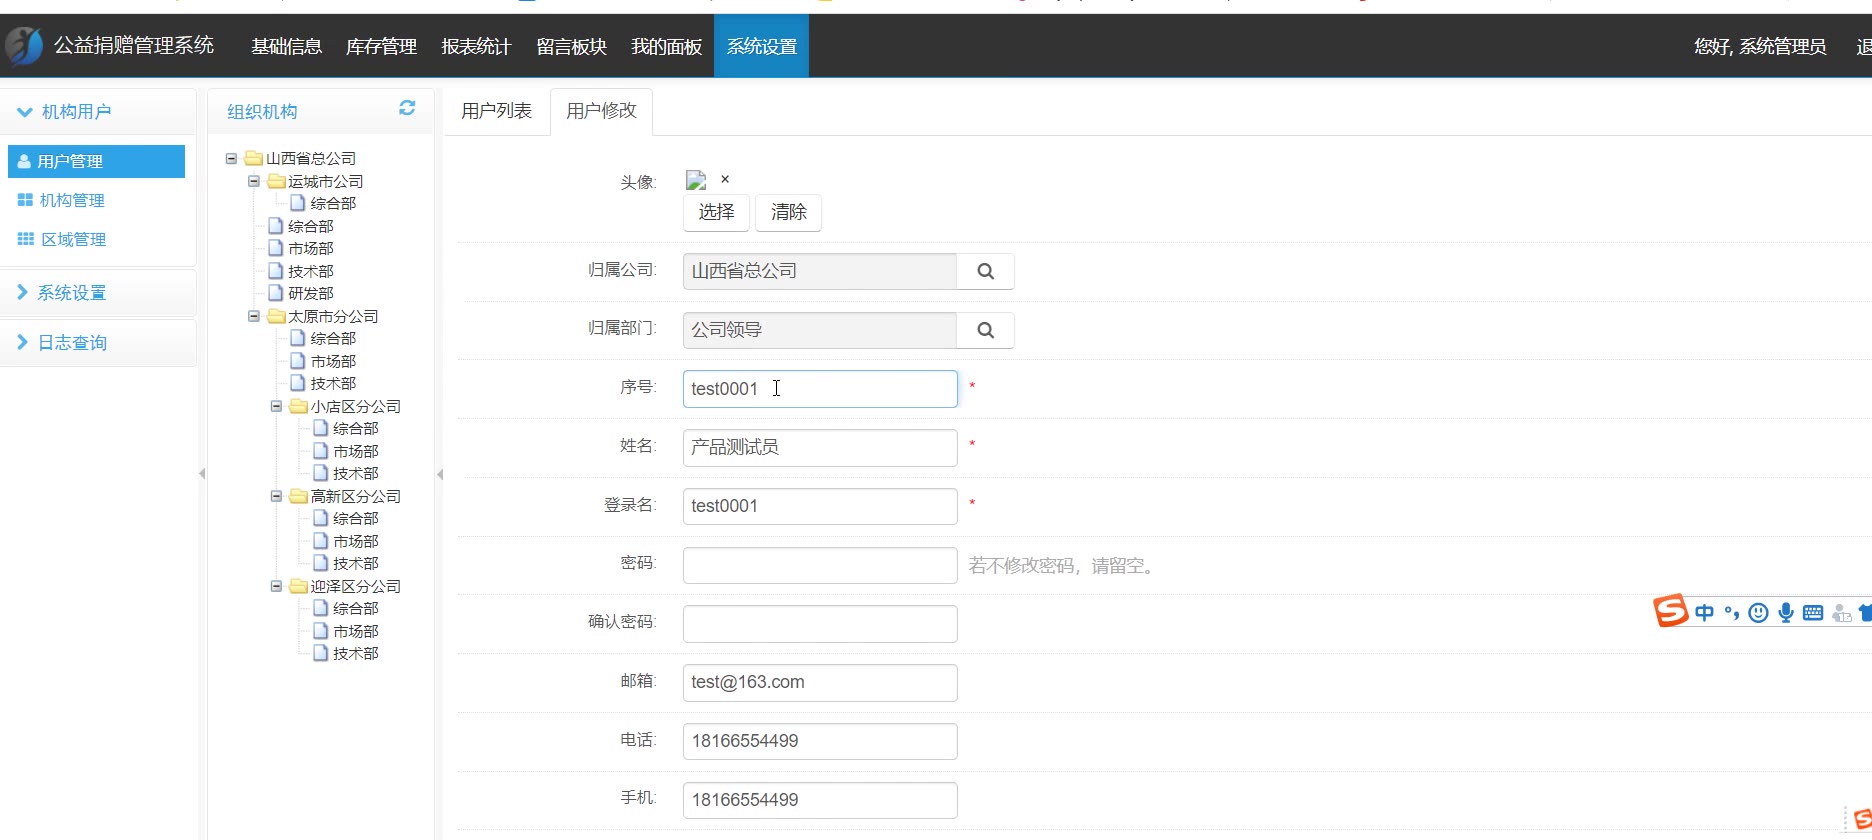Open 机构管理 in the sidebar
The width and height of the screenshot is (1872, 840).
[x=72, y=200]
